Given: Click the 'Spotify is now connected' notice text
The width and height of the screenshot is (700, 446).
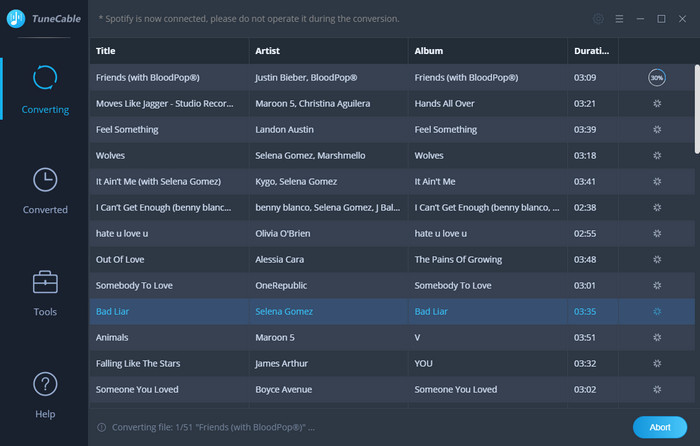Looking at the screenshot, I should click(249, 19).
